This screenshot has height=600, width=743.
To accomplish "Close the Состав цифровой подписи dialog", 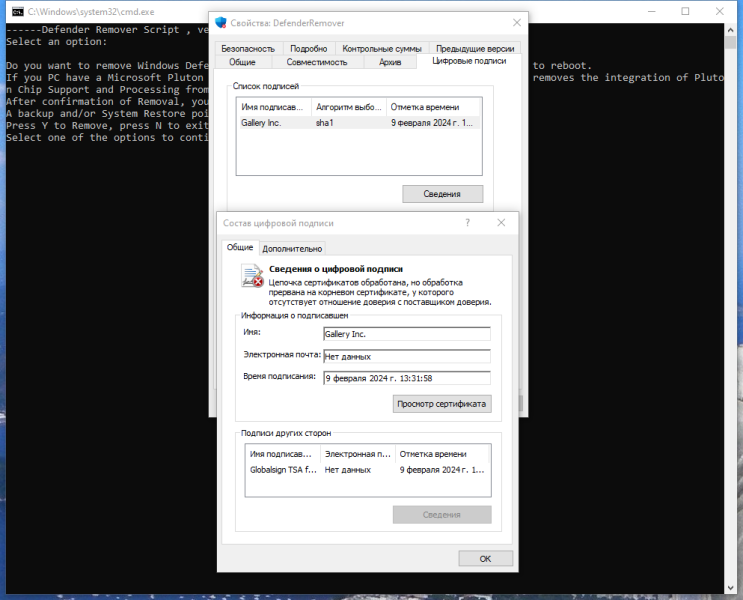I will click(501, 223).
